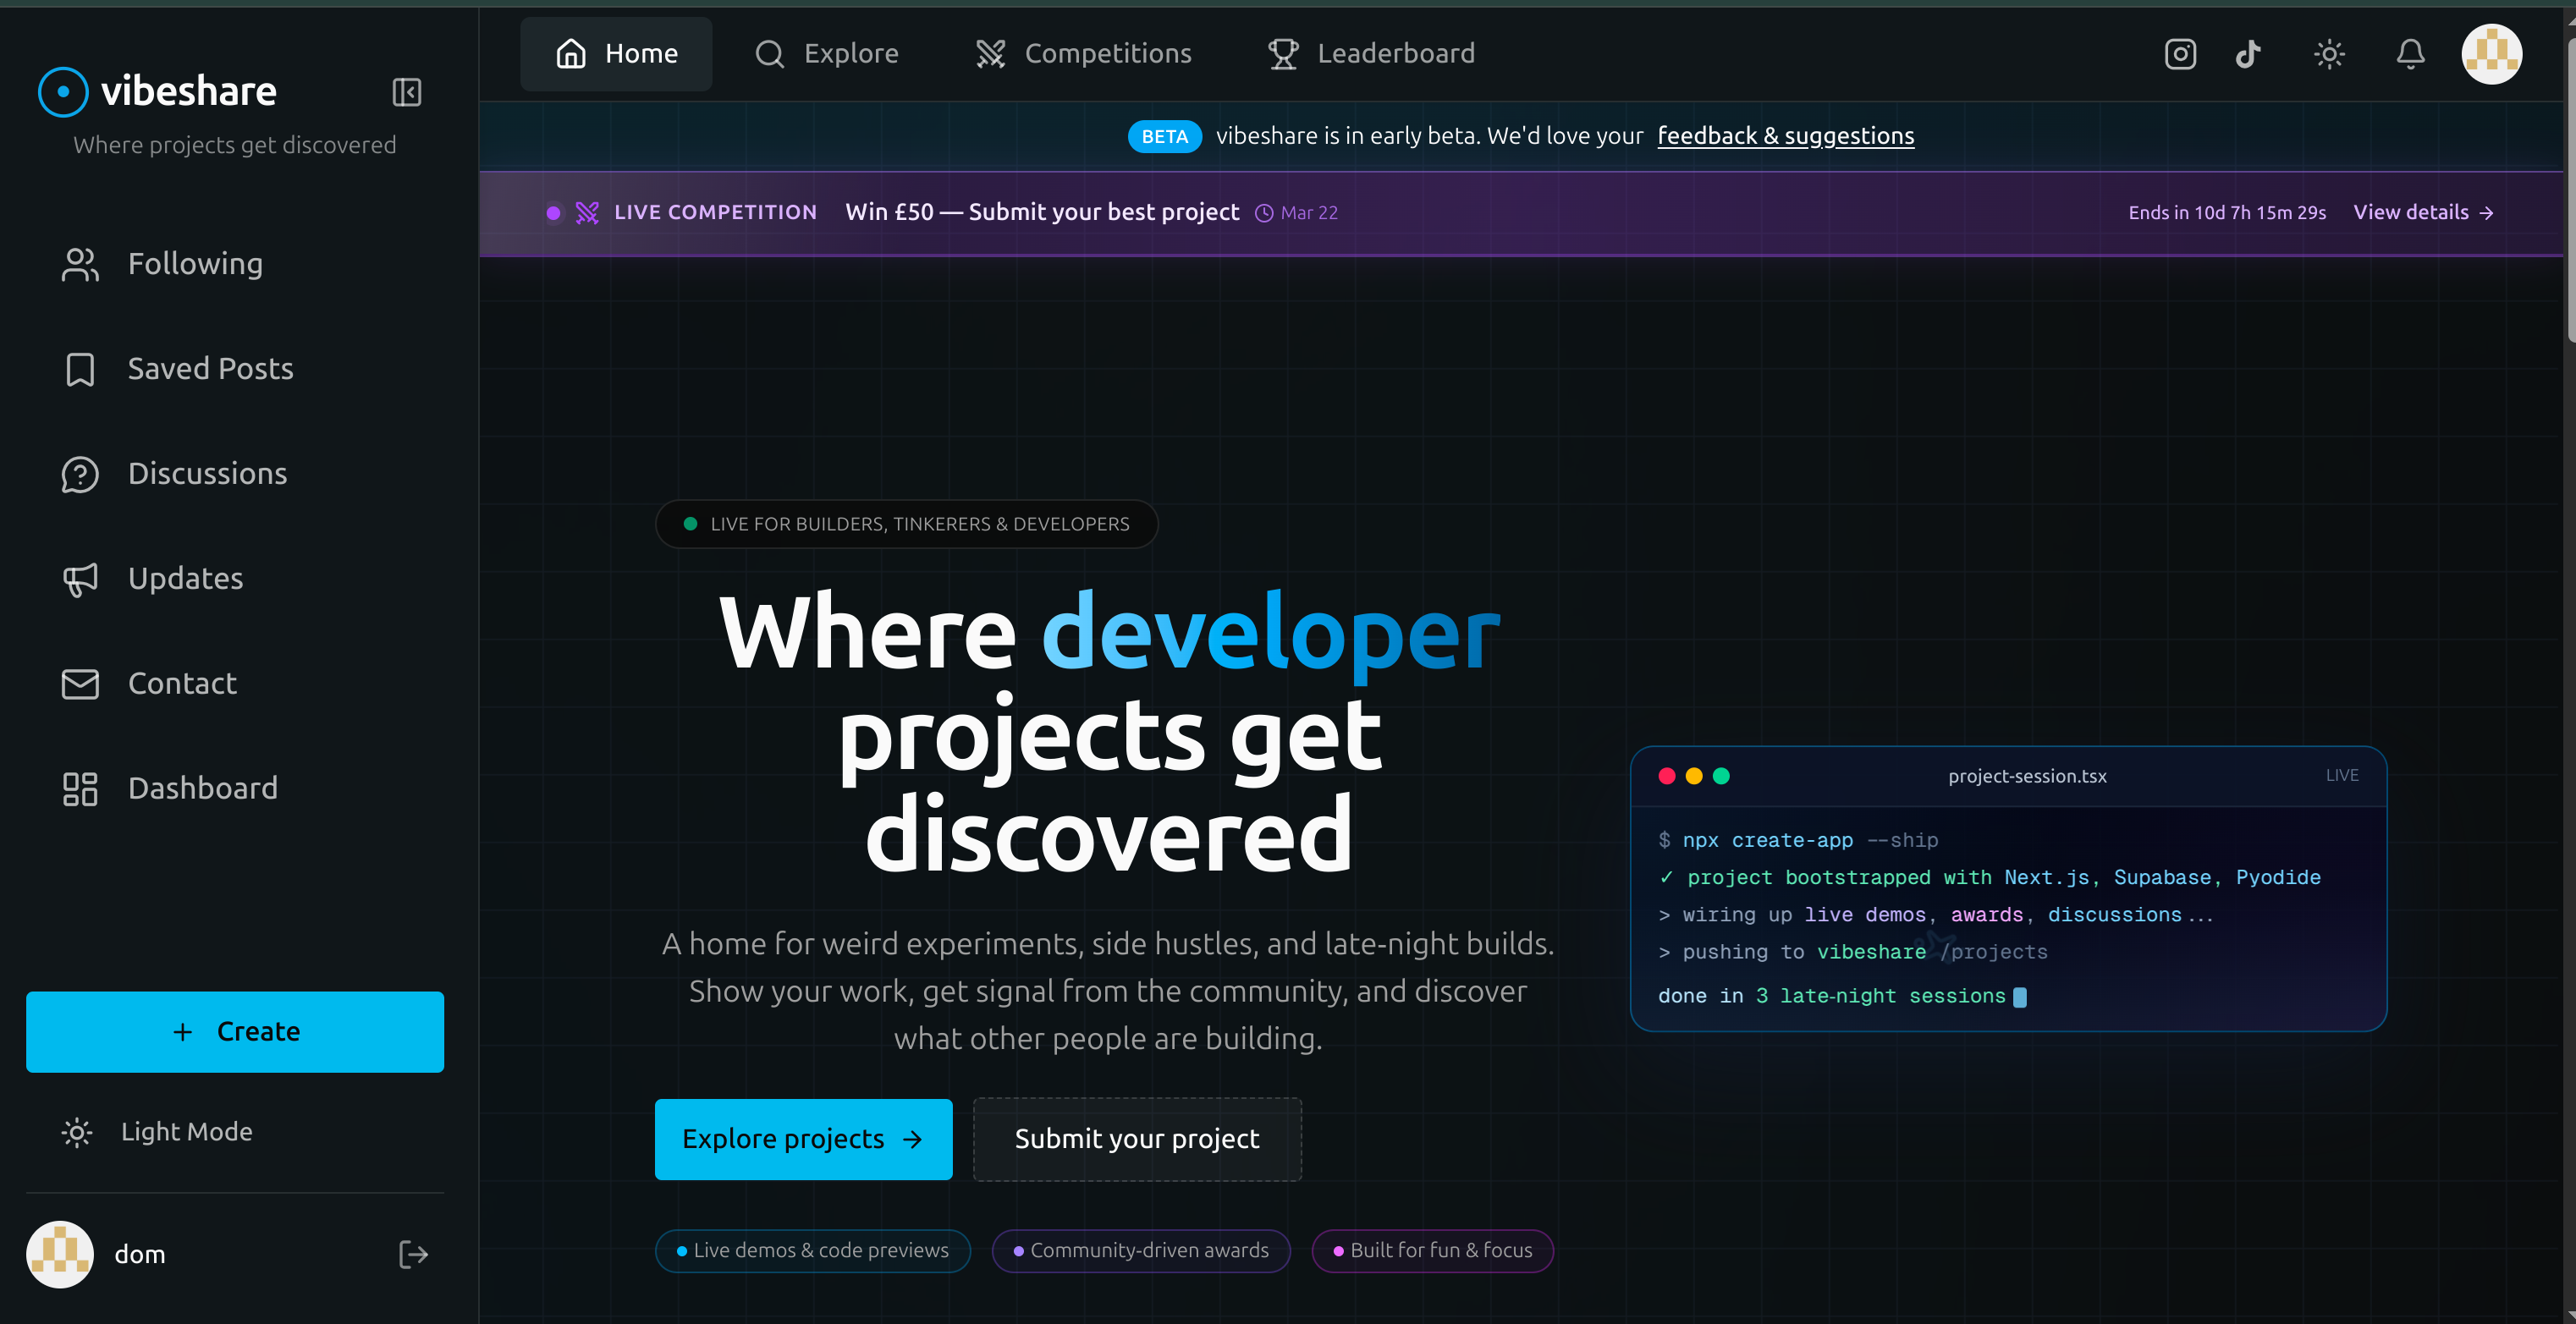
Task: Log out using the sign-out icon
Action: (412, 1254)
